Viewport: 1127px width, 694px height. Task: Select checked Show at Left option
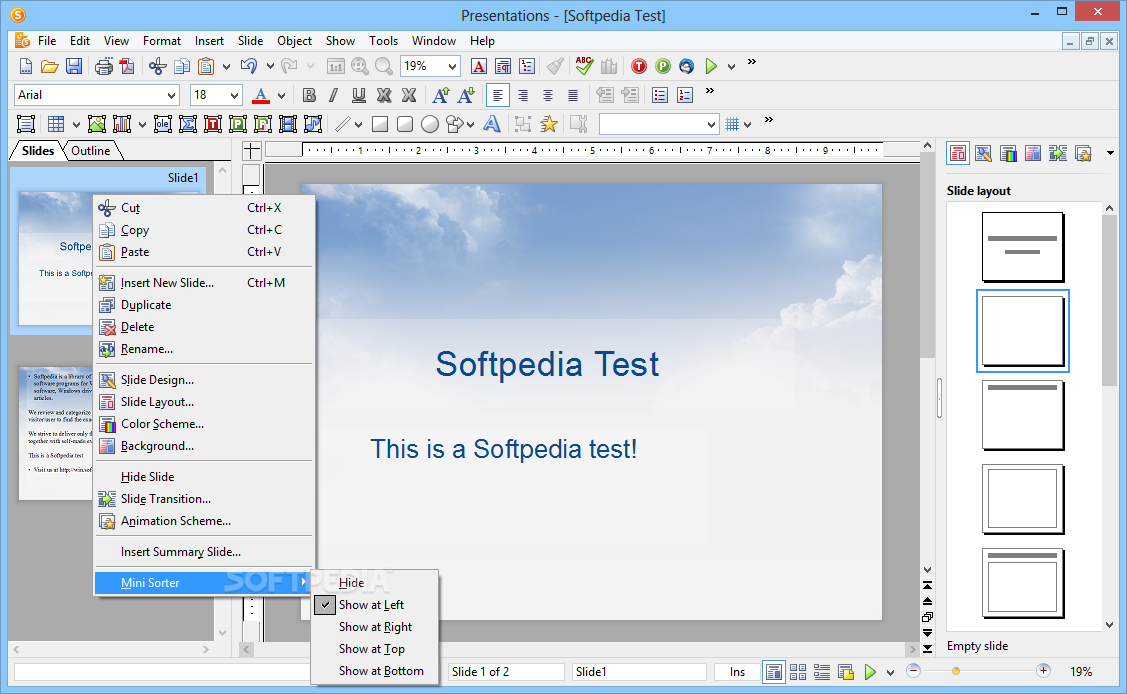(374, 605)
